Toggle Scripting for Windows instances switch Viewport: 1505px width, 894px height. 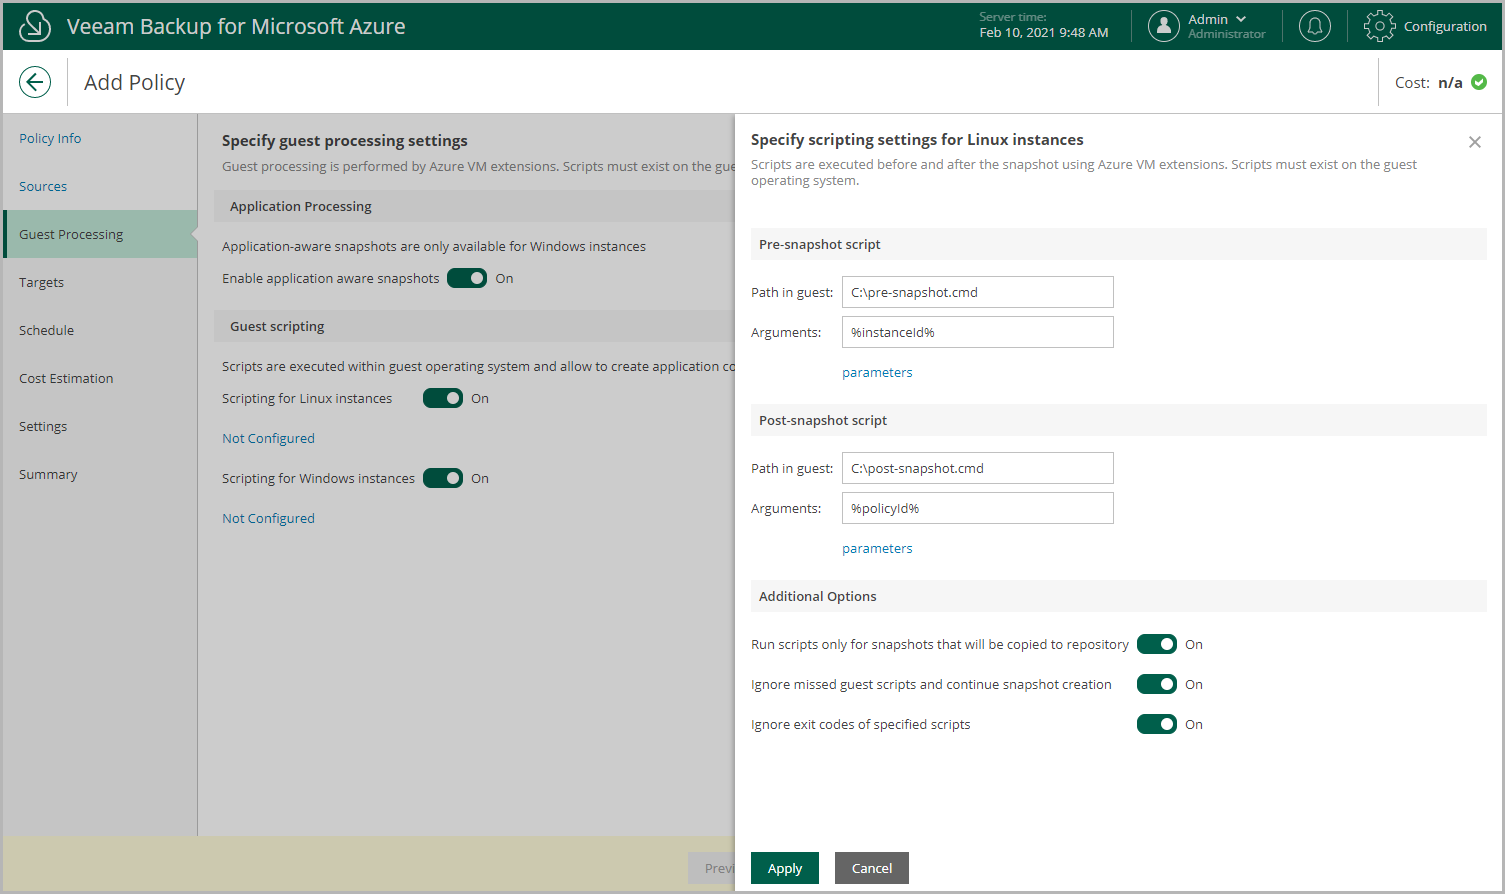click(x=443, y=478)
